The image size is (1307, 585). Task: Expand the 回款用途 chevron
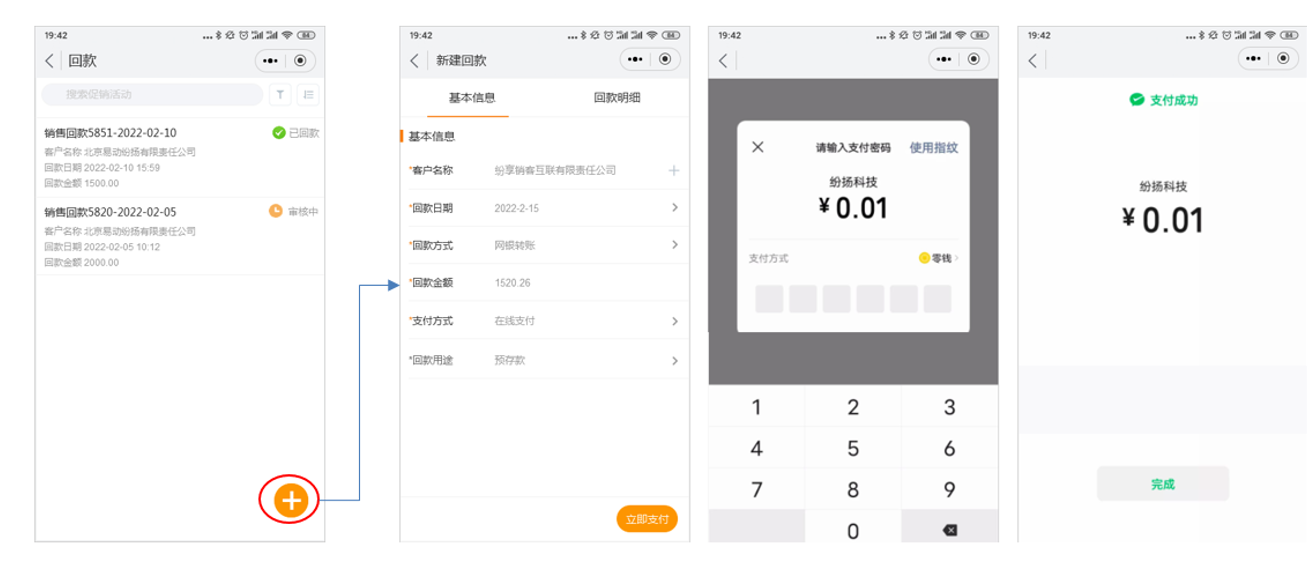(x=675, y=360)
